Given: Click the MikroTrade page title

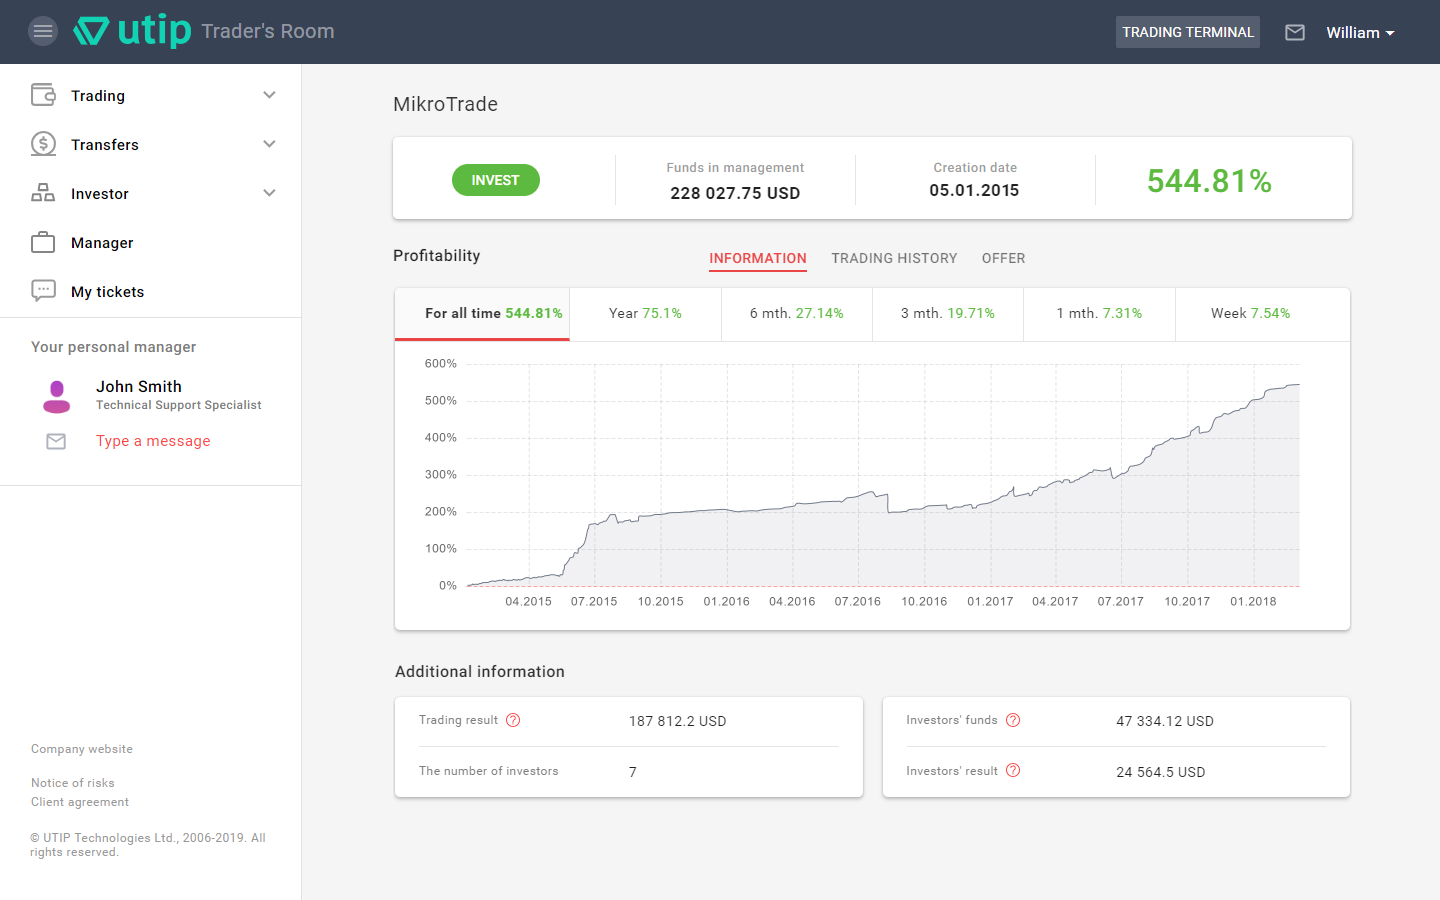Looking at the screenshot, I should [445, 104].
